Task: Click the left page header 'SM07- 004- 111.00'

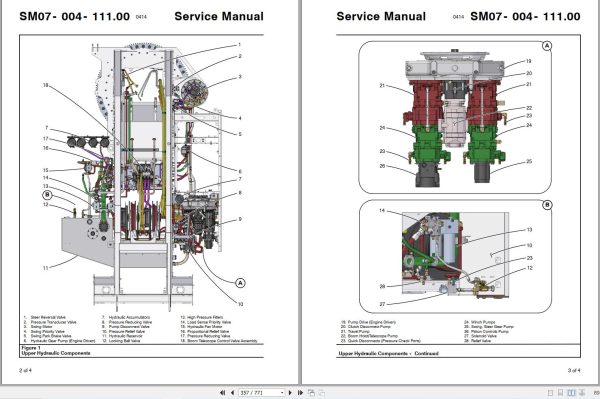Action: pyautogui.click(x=75, y=16)
